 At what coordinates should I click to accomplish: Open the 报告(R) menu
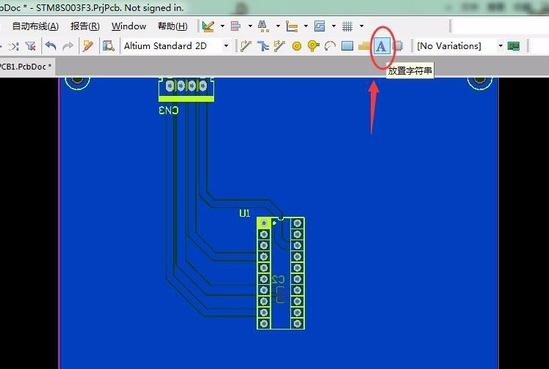(x=85, y=26)
